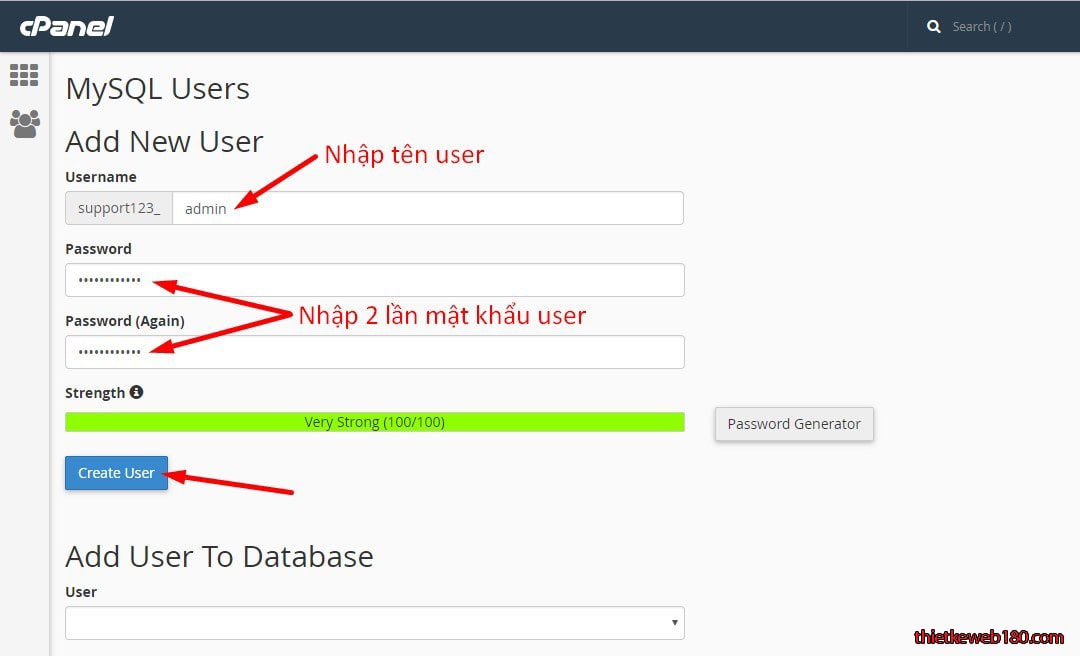Click the MySQL Users page heading
The height and width of the screenshot is (656, 1080).
(157, 89)
